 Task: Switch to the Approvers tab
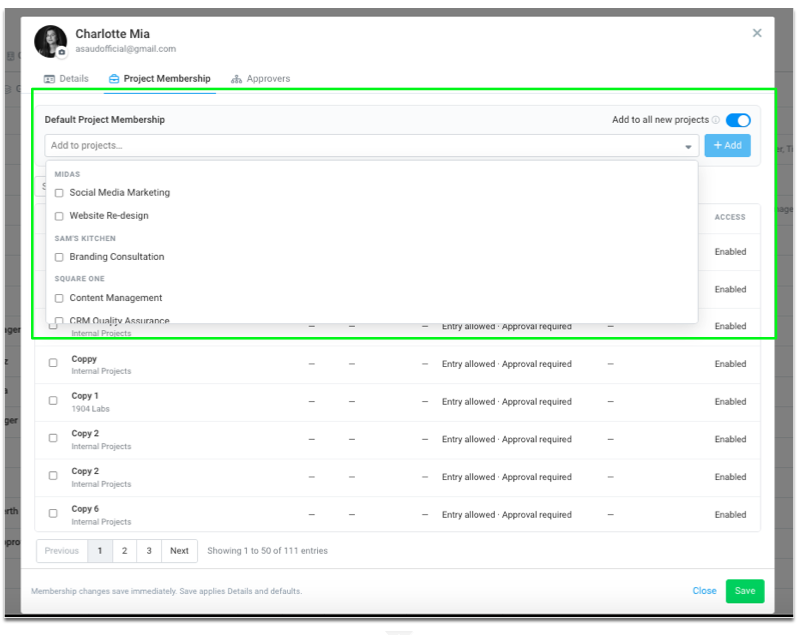point(261,79)
